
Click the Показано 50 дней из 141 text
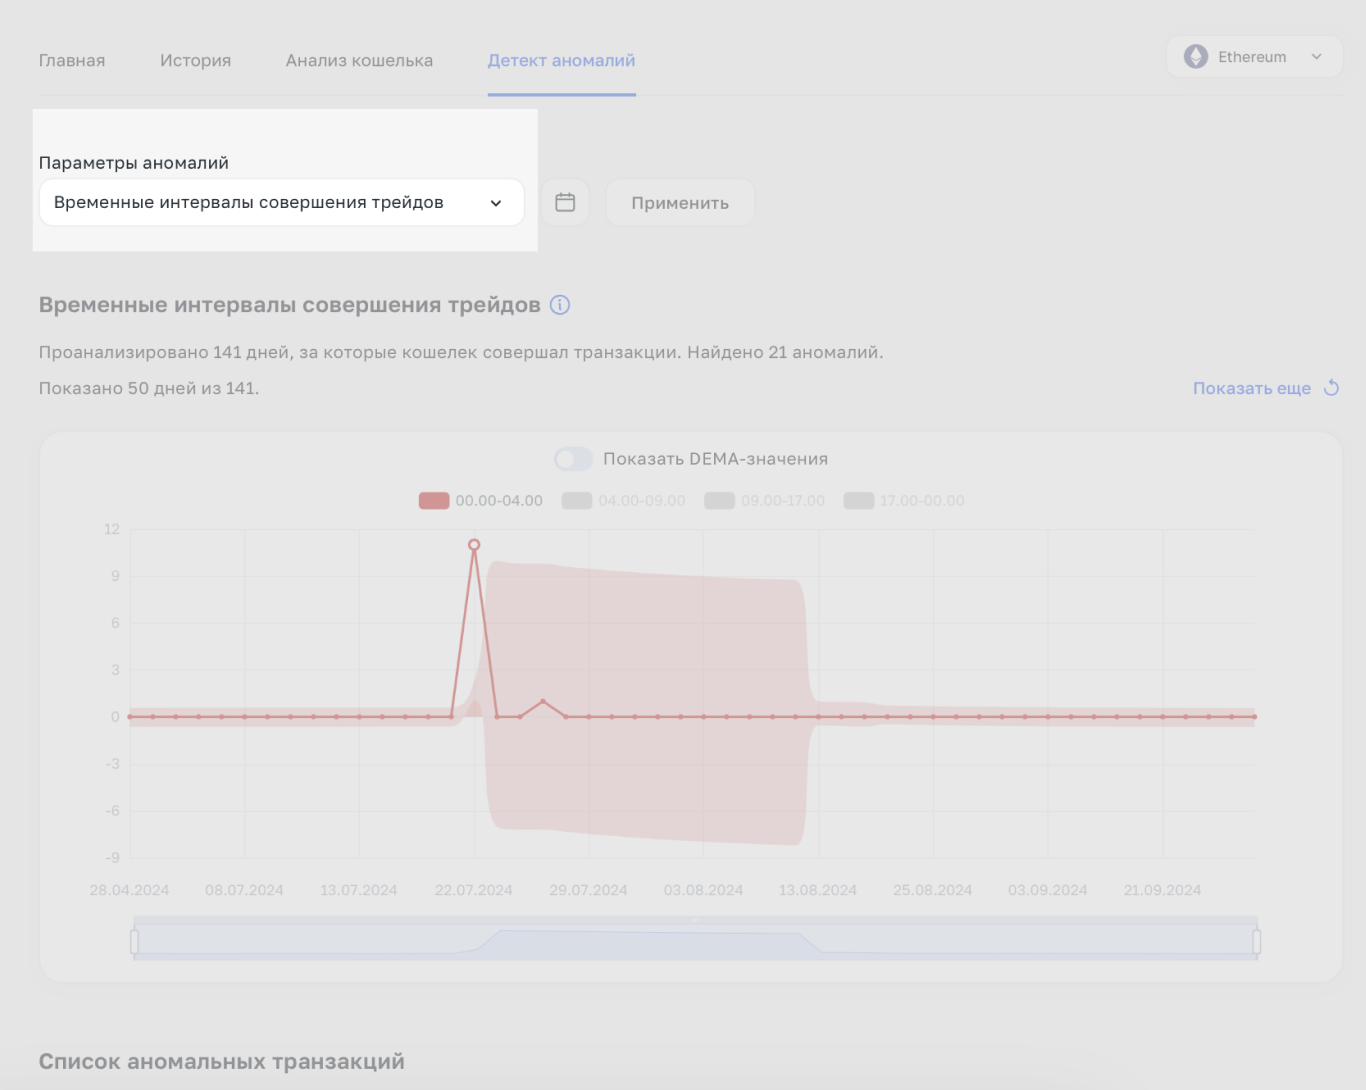(x=149, y=388)
